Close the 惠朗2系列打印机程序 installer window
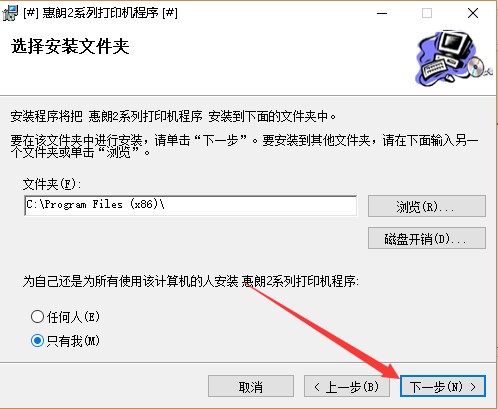 click(473, 13)
